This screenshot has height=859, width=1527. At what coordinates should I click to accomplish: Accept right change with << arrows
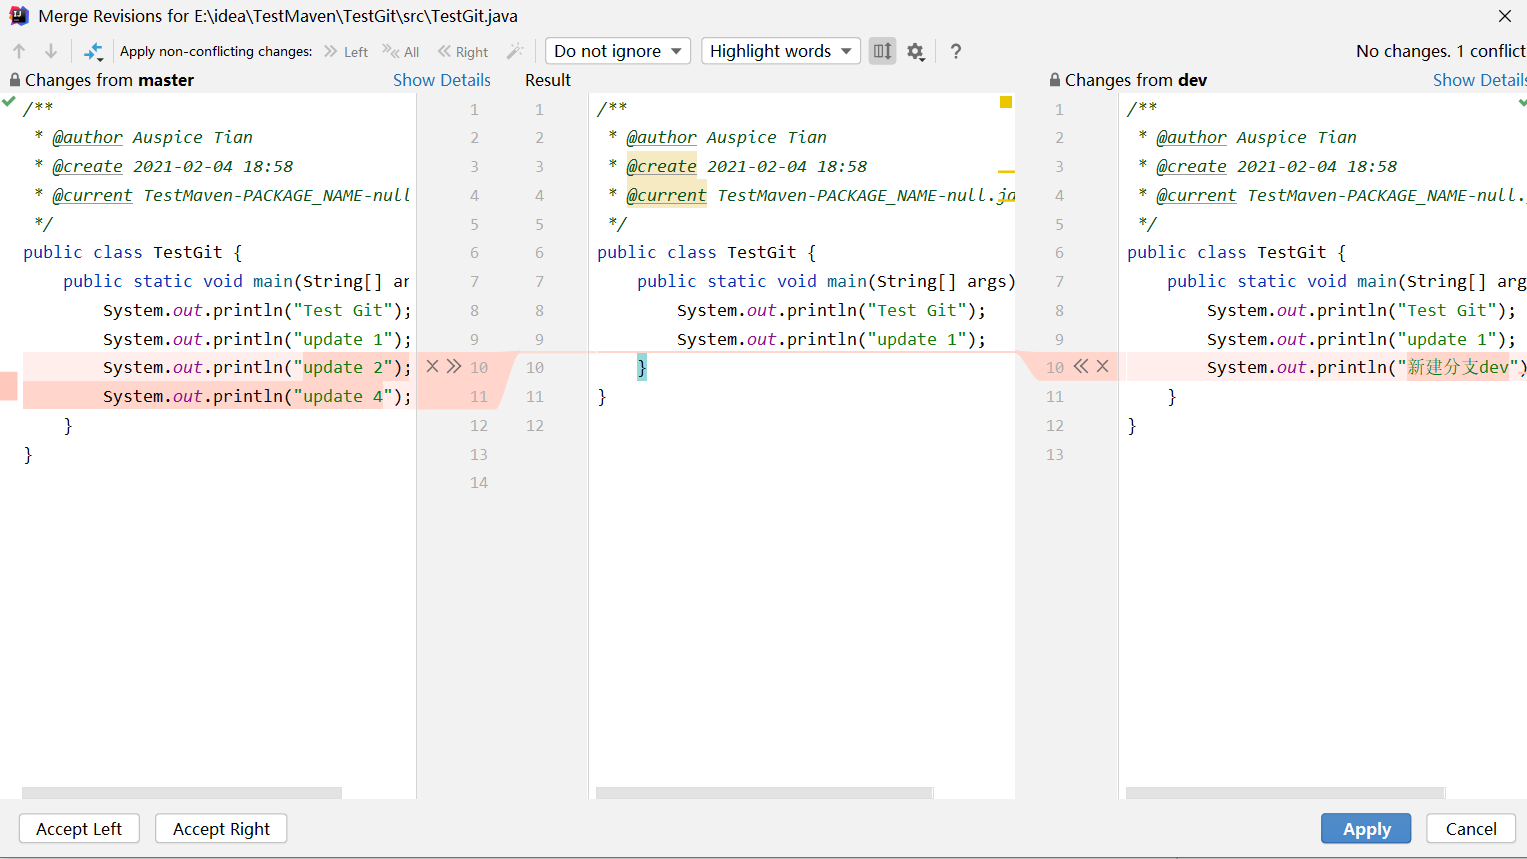click(x=1081, y=366)
